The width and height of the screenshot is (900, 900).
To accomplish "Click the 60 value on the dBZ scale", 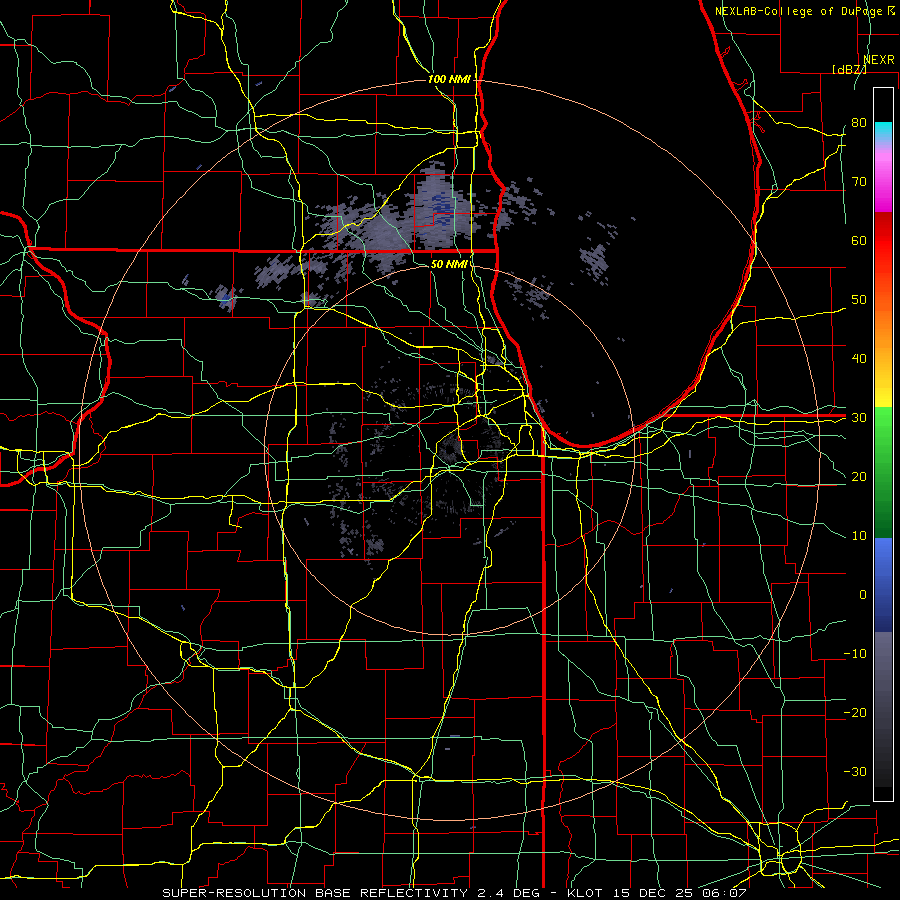I will tap(859, 240).
